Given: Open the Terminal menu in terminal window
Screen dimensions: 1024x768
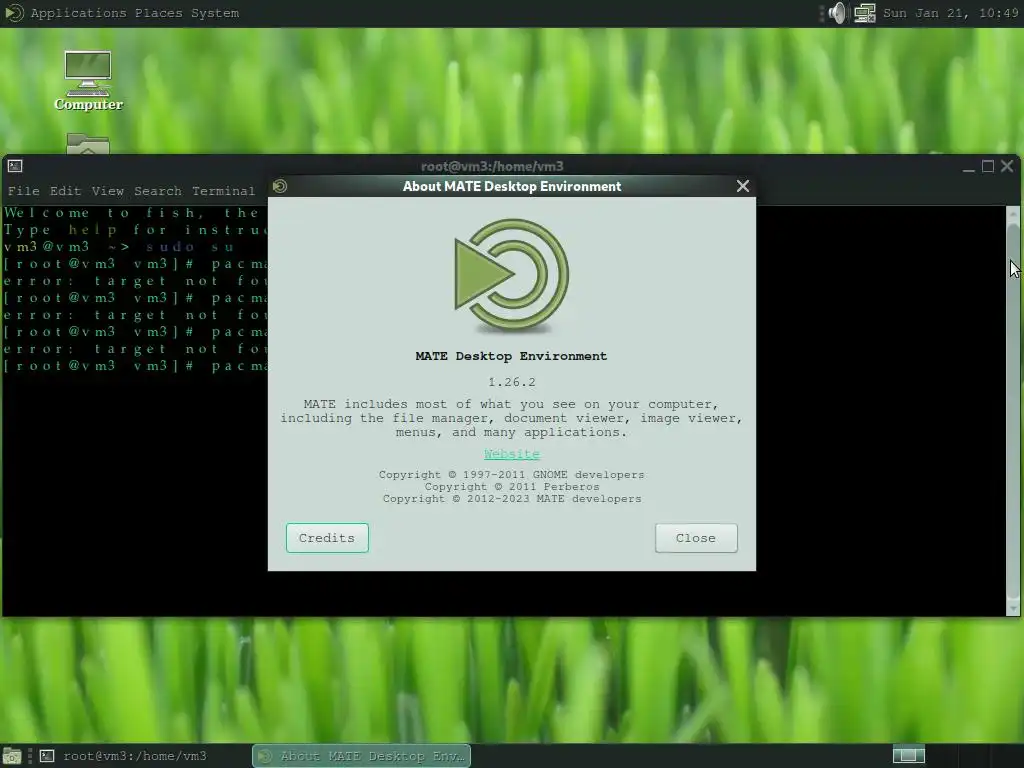Looking at the screenshot, I should click(223, 191).
